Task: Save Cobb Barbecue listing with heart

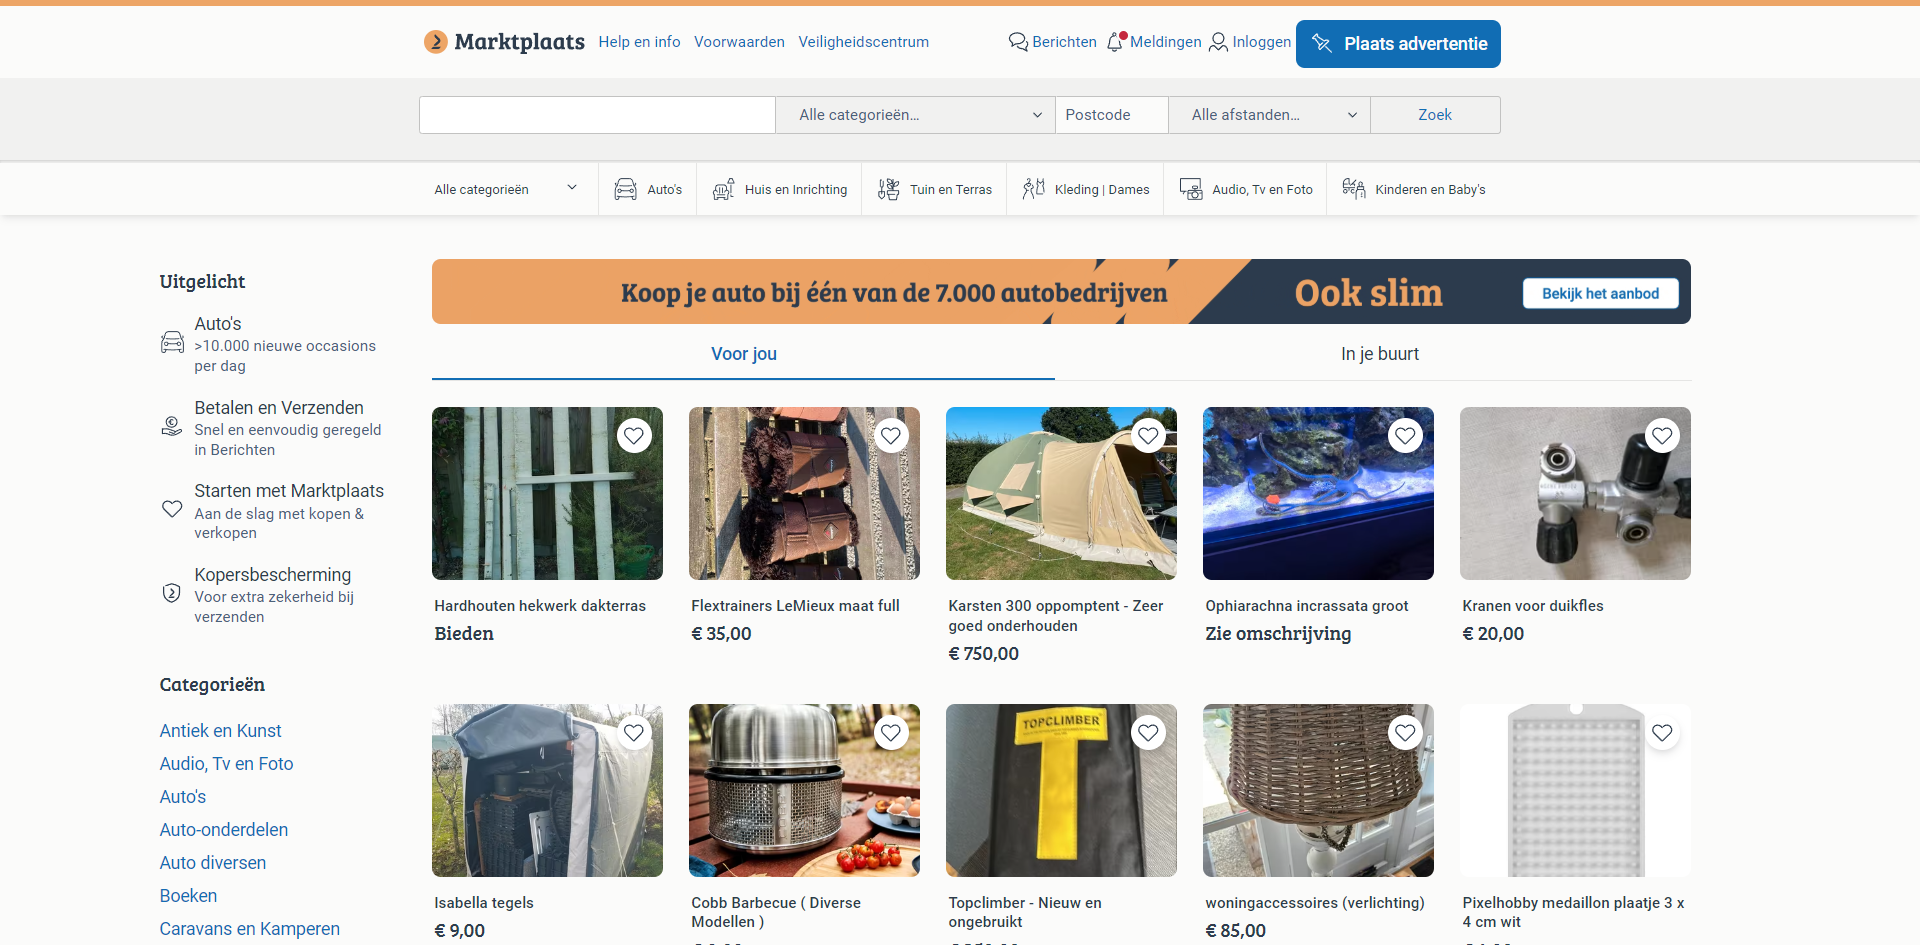Action: pyautogui.click(x=891, y=733)
